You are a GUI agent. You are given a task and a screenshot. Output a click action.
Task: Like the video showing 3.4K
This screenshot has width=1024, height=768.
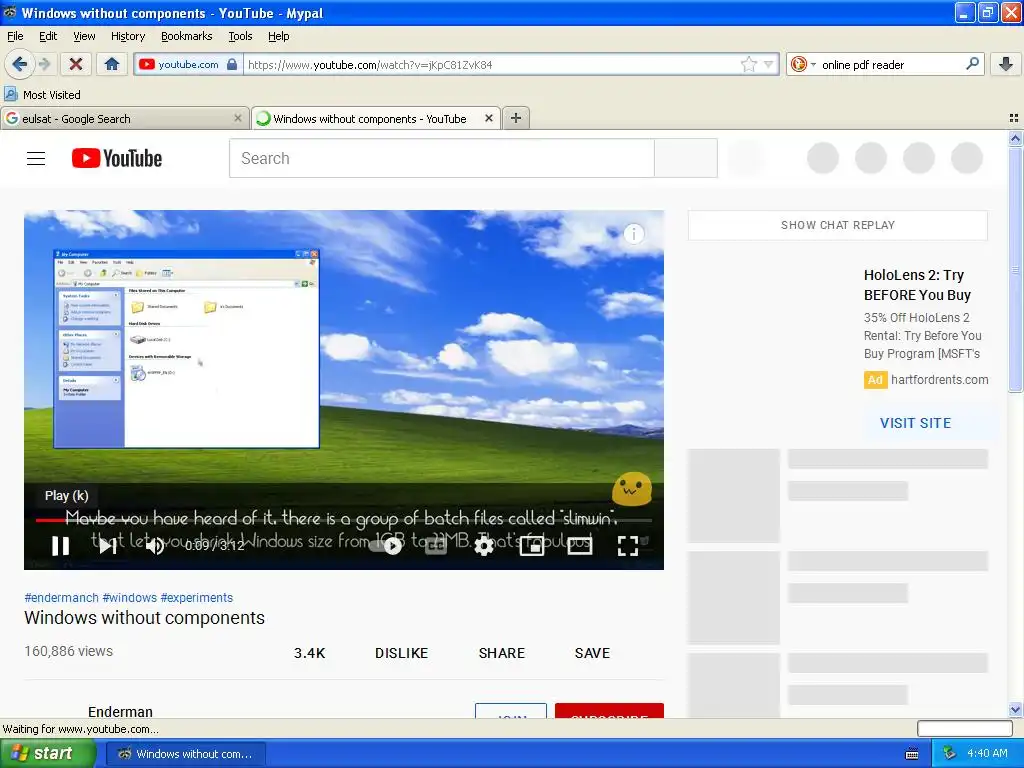point(309,653)
